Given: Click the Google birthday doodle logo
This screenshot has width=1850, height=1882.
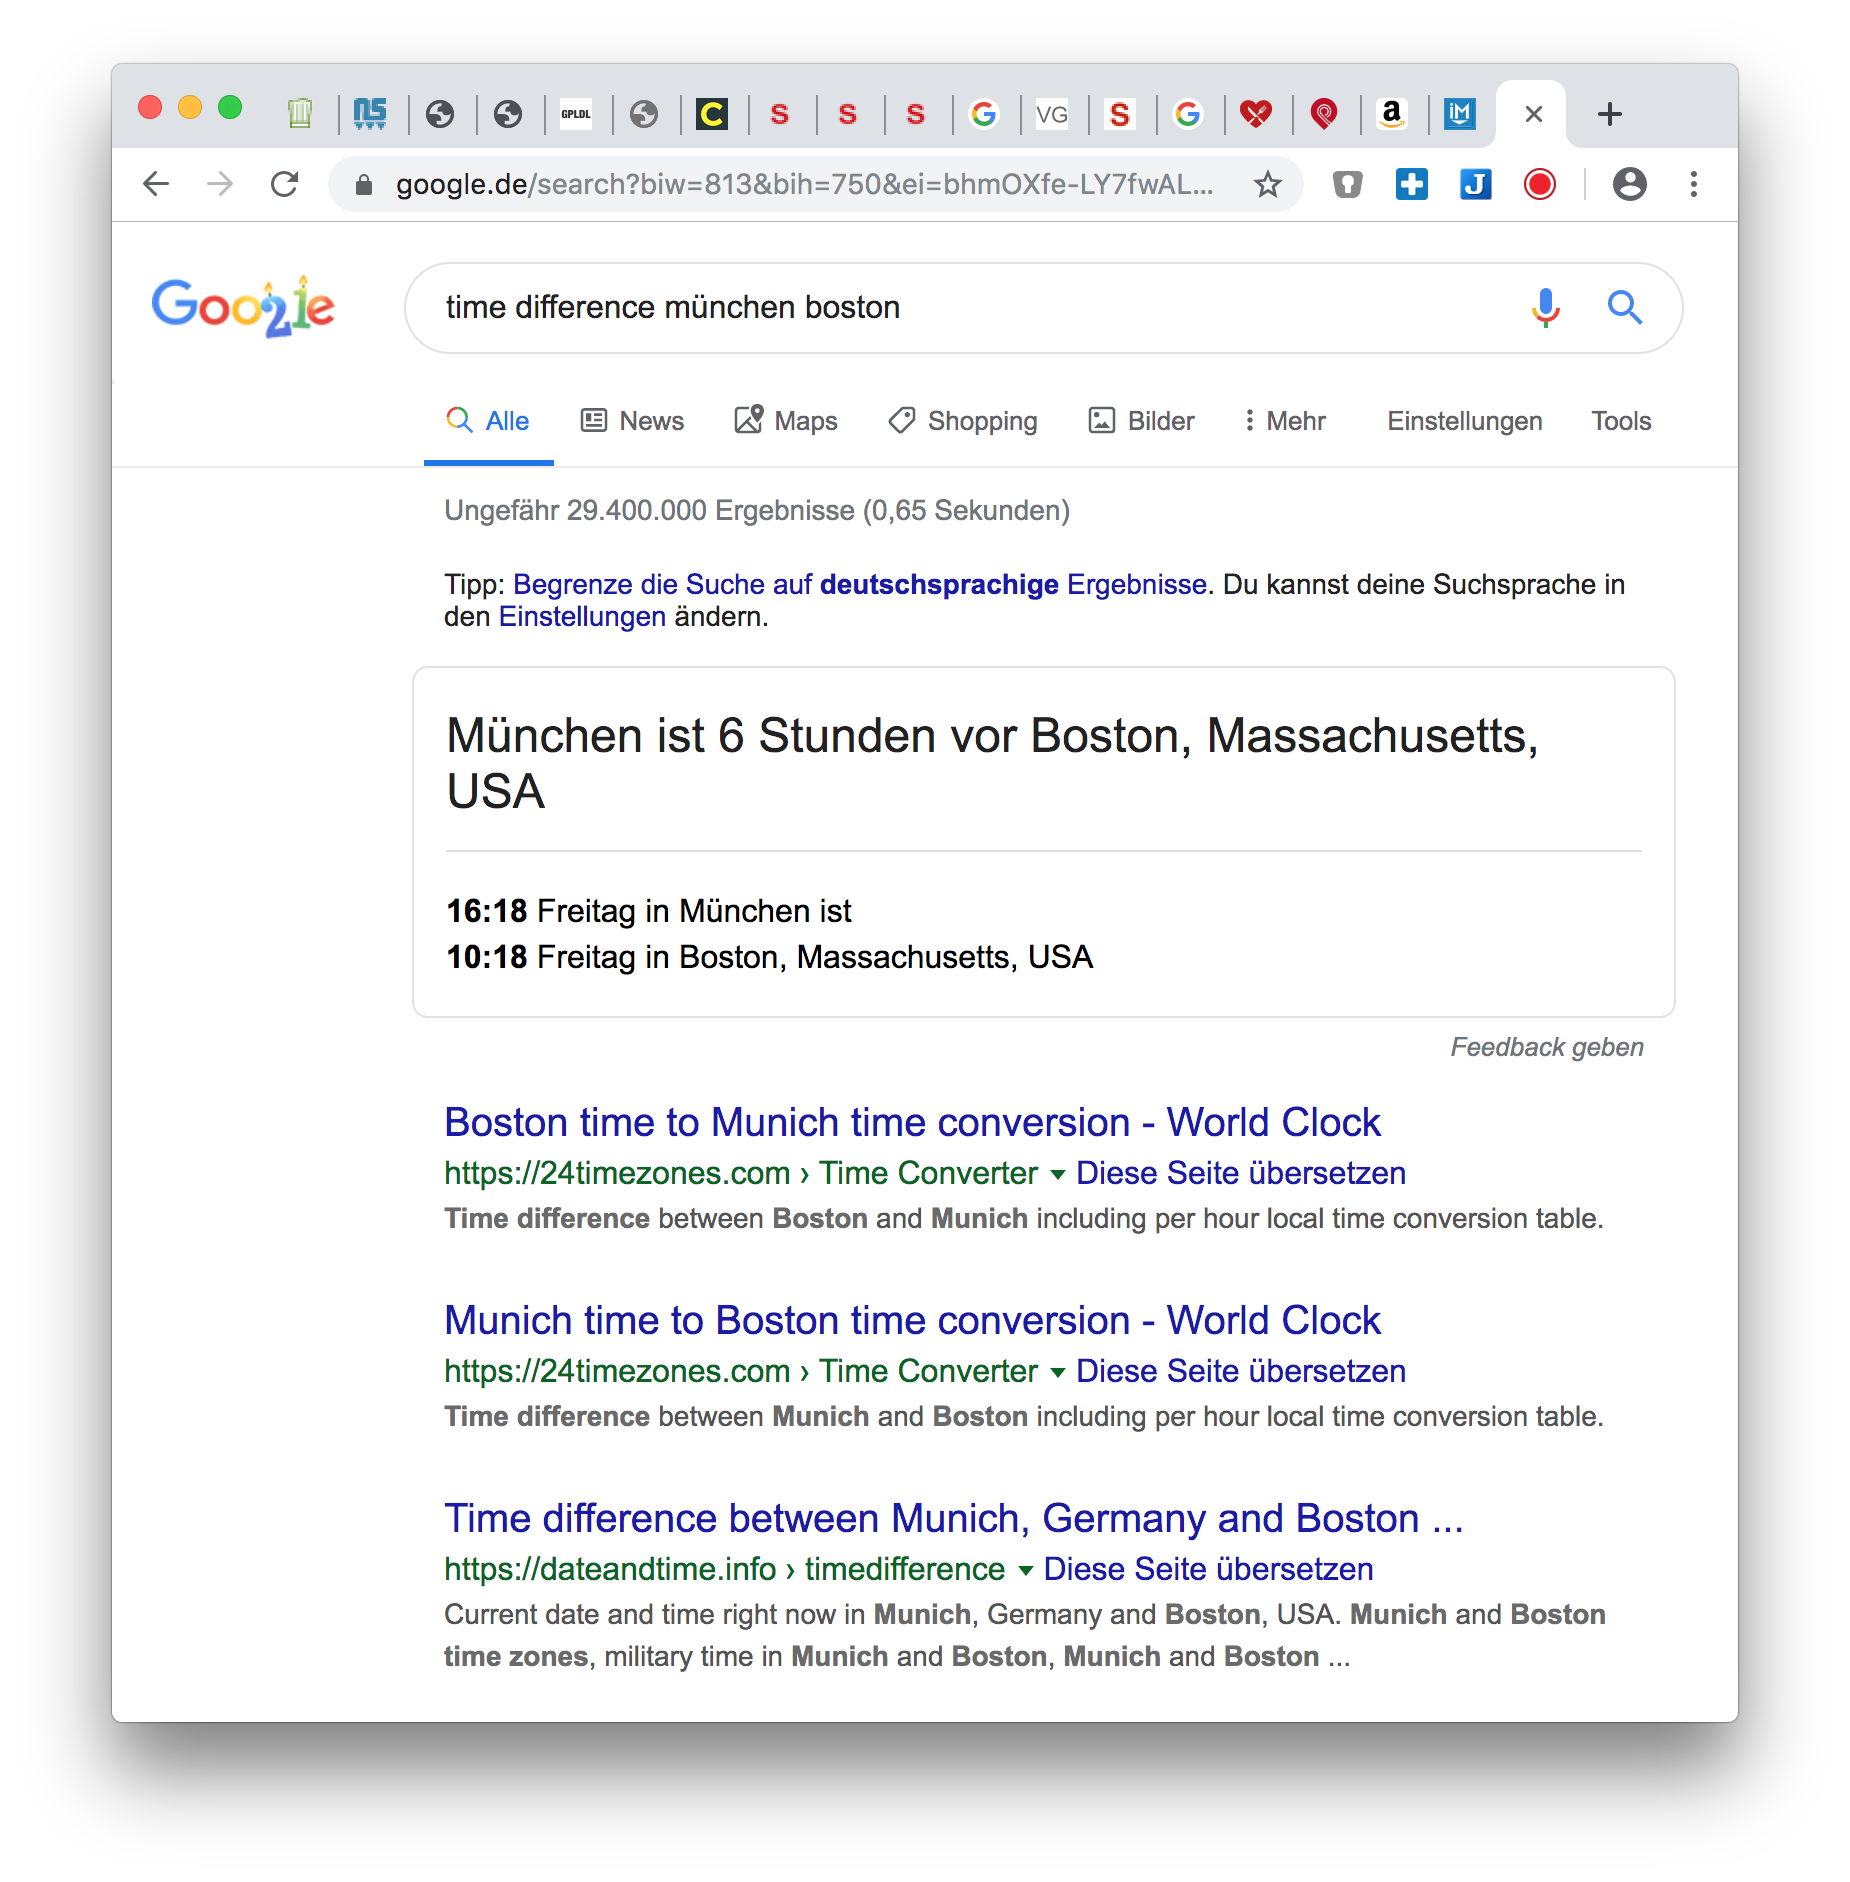Looking at the screenshot, I should tap(243, 306).
